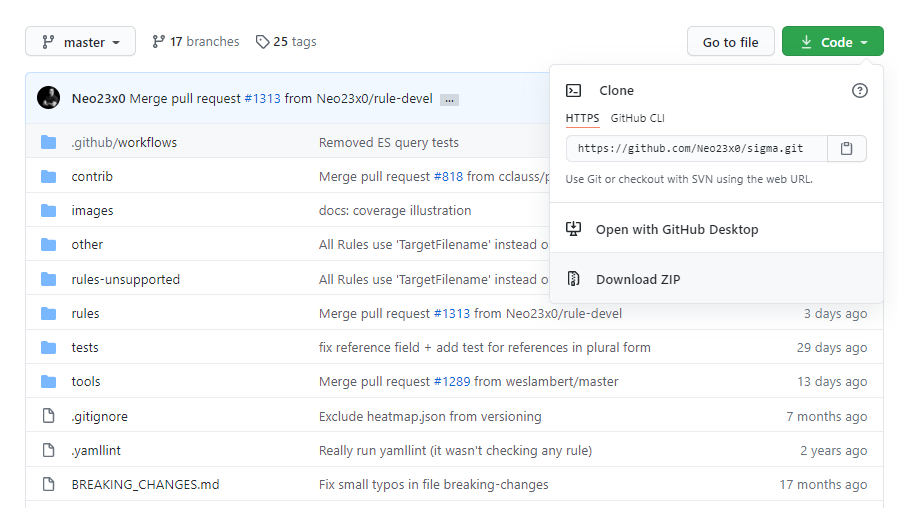
Task: Open 'Removed ES query tests' commit
Action: pyautogui.click(x=389, y=143)
